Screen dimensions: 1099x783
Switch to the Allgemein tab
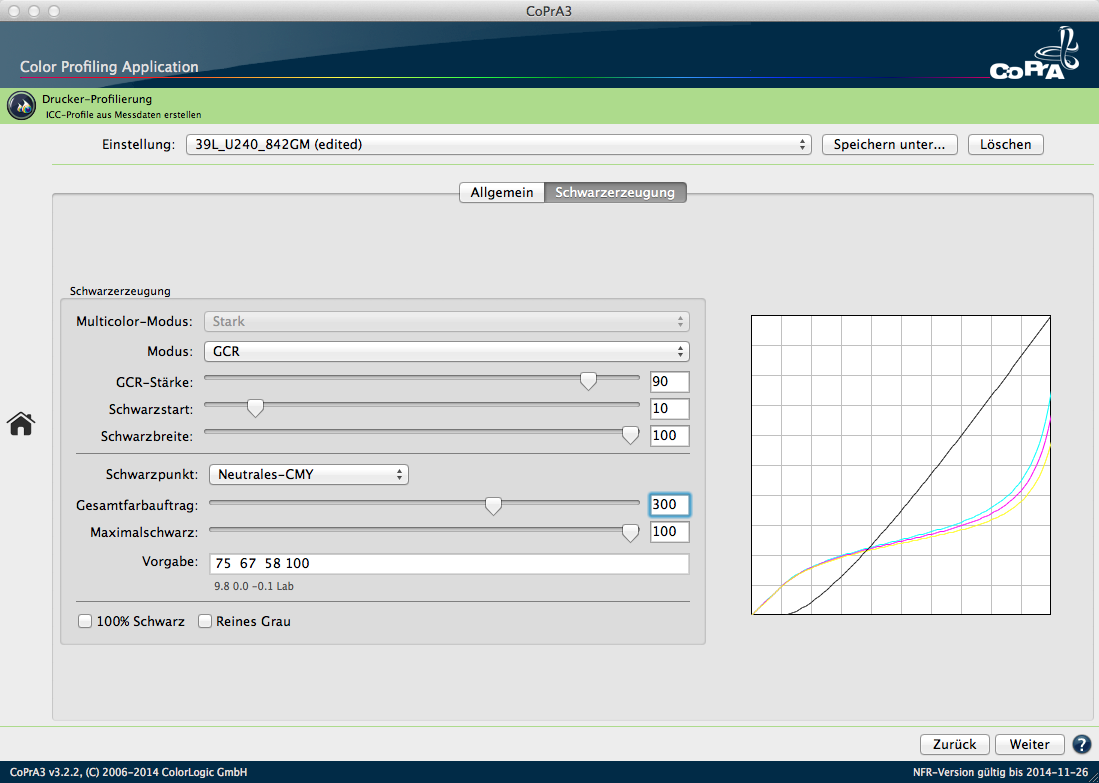(501, 192)
